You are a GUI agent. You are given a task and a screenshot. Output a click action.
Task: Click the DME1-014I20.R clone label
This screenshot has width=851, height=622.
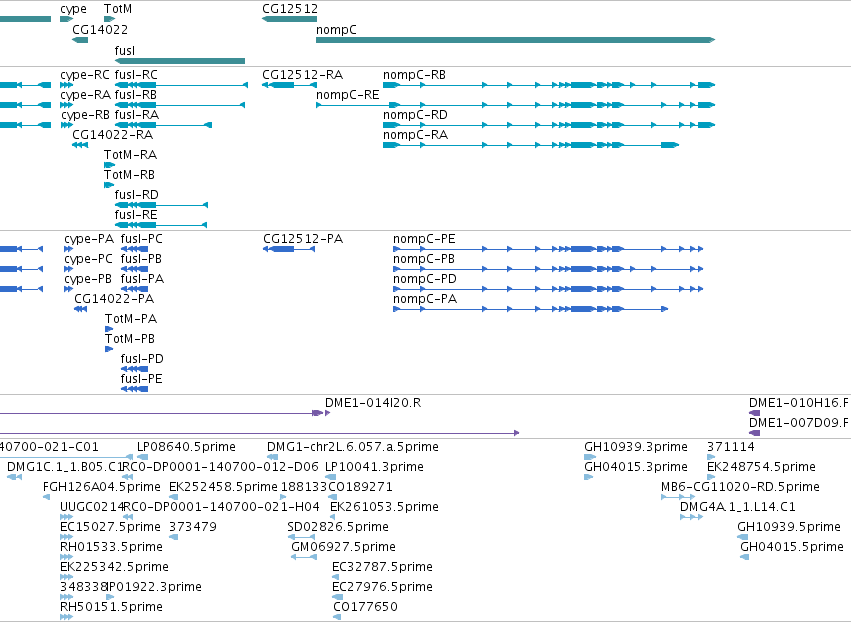click(x=373, y=403)
